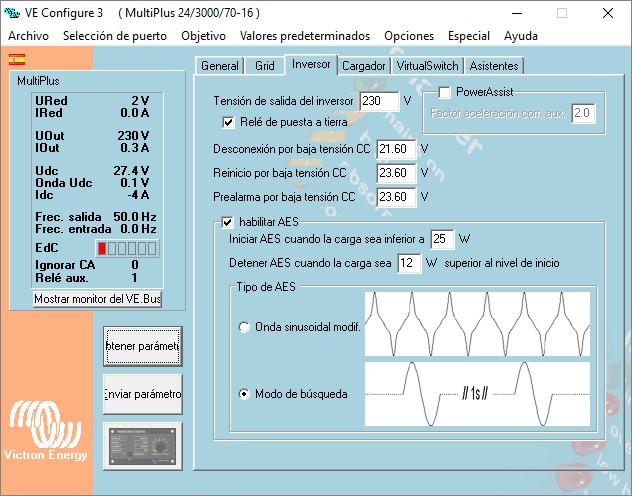Screen dimensions: 632x496
Task: Click Mostrar monitor del VE.Bus button
Action: pyautogui.click(x=97, y=299)
